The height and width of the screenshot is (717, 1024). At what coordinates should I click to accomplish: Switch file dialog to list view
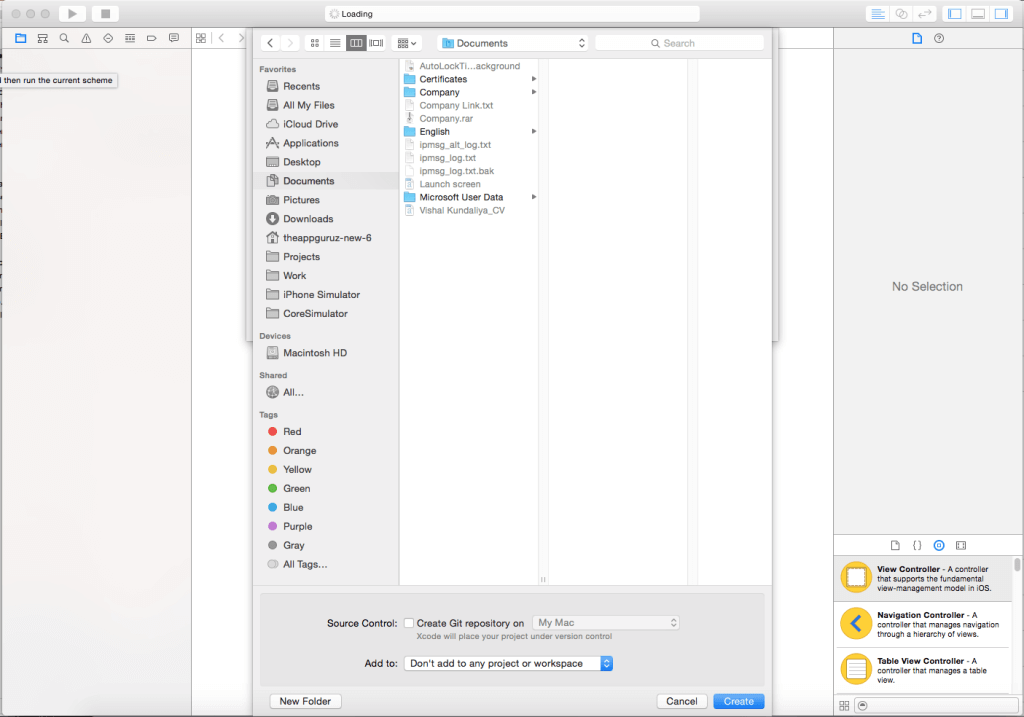coord(335,43)
